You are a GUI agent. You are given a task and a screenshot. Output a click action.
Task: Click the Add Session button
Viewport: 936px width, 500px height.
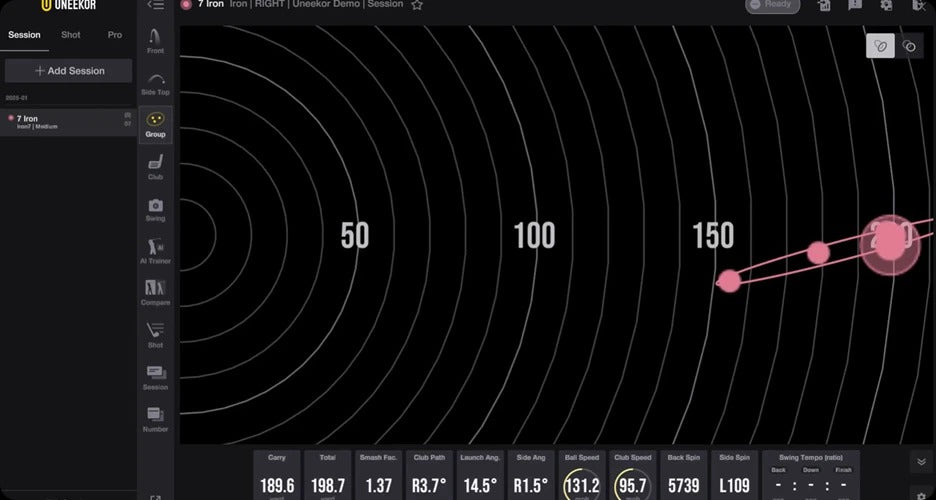[x=69, y=71]
